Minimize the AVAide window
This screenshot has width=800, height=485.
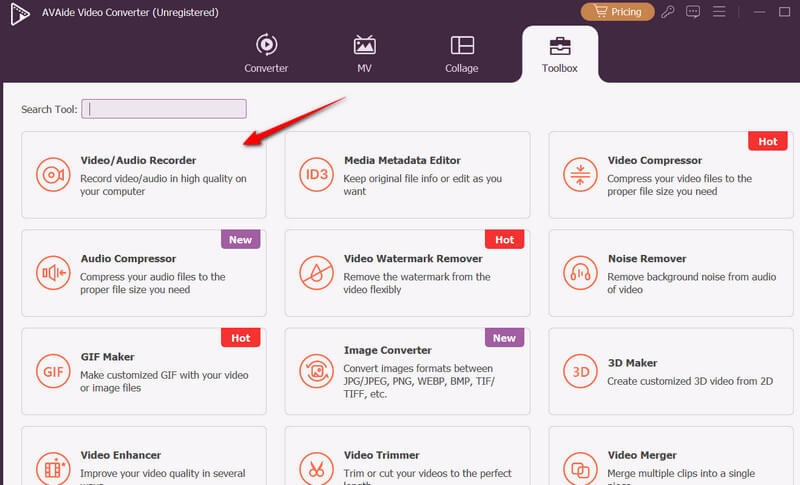pos(759,12)
